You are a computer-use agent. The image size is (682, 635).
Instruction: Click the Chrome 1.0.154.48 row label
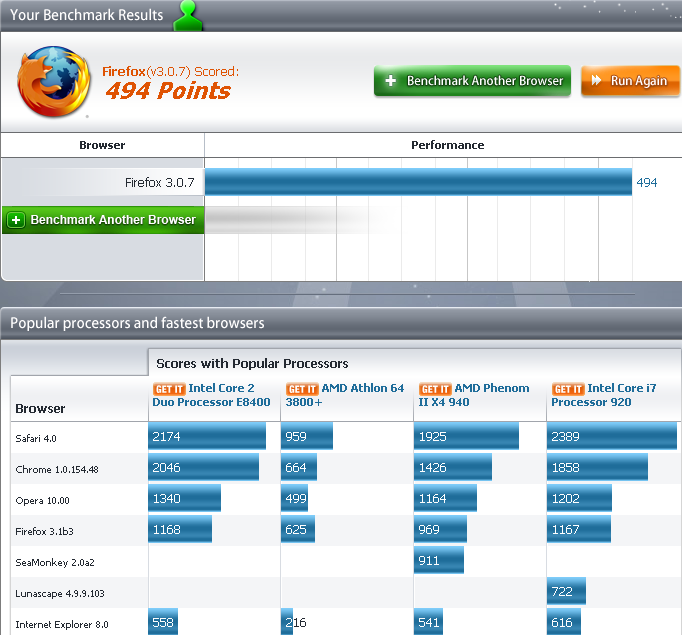coord(57,470)
